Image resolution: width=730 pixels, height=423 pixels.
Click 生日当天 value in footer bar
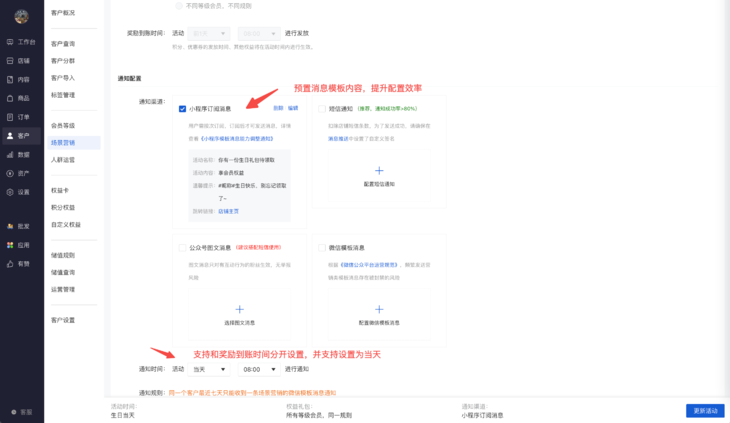(x=122, y=415)
